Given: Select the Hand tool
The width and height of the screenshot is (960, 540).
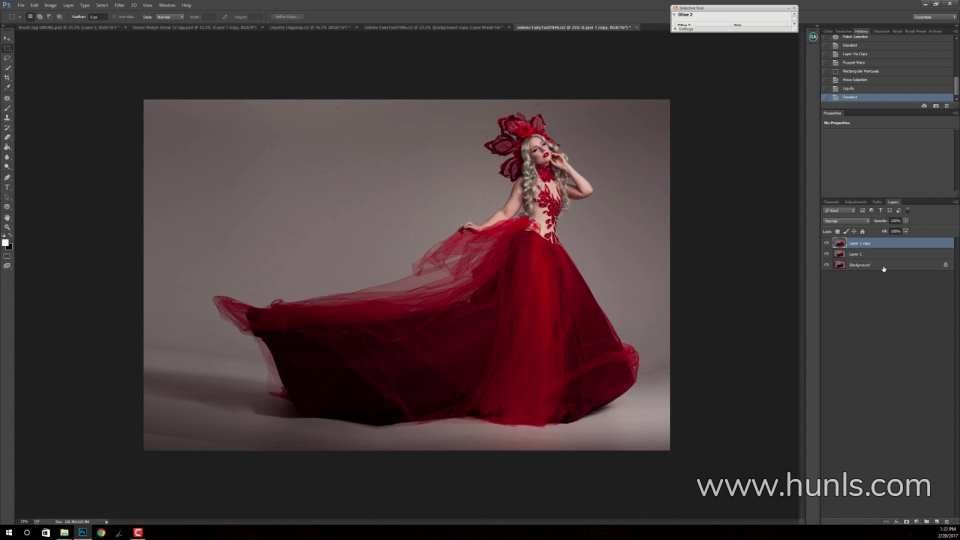Looking at the screenshot, I should tap(8, 217).
